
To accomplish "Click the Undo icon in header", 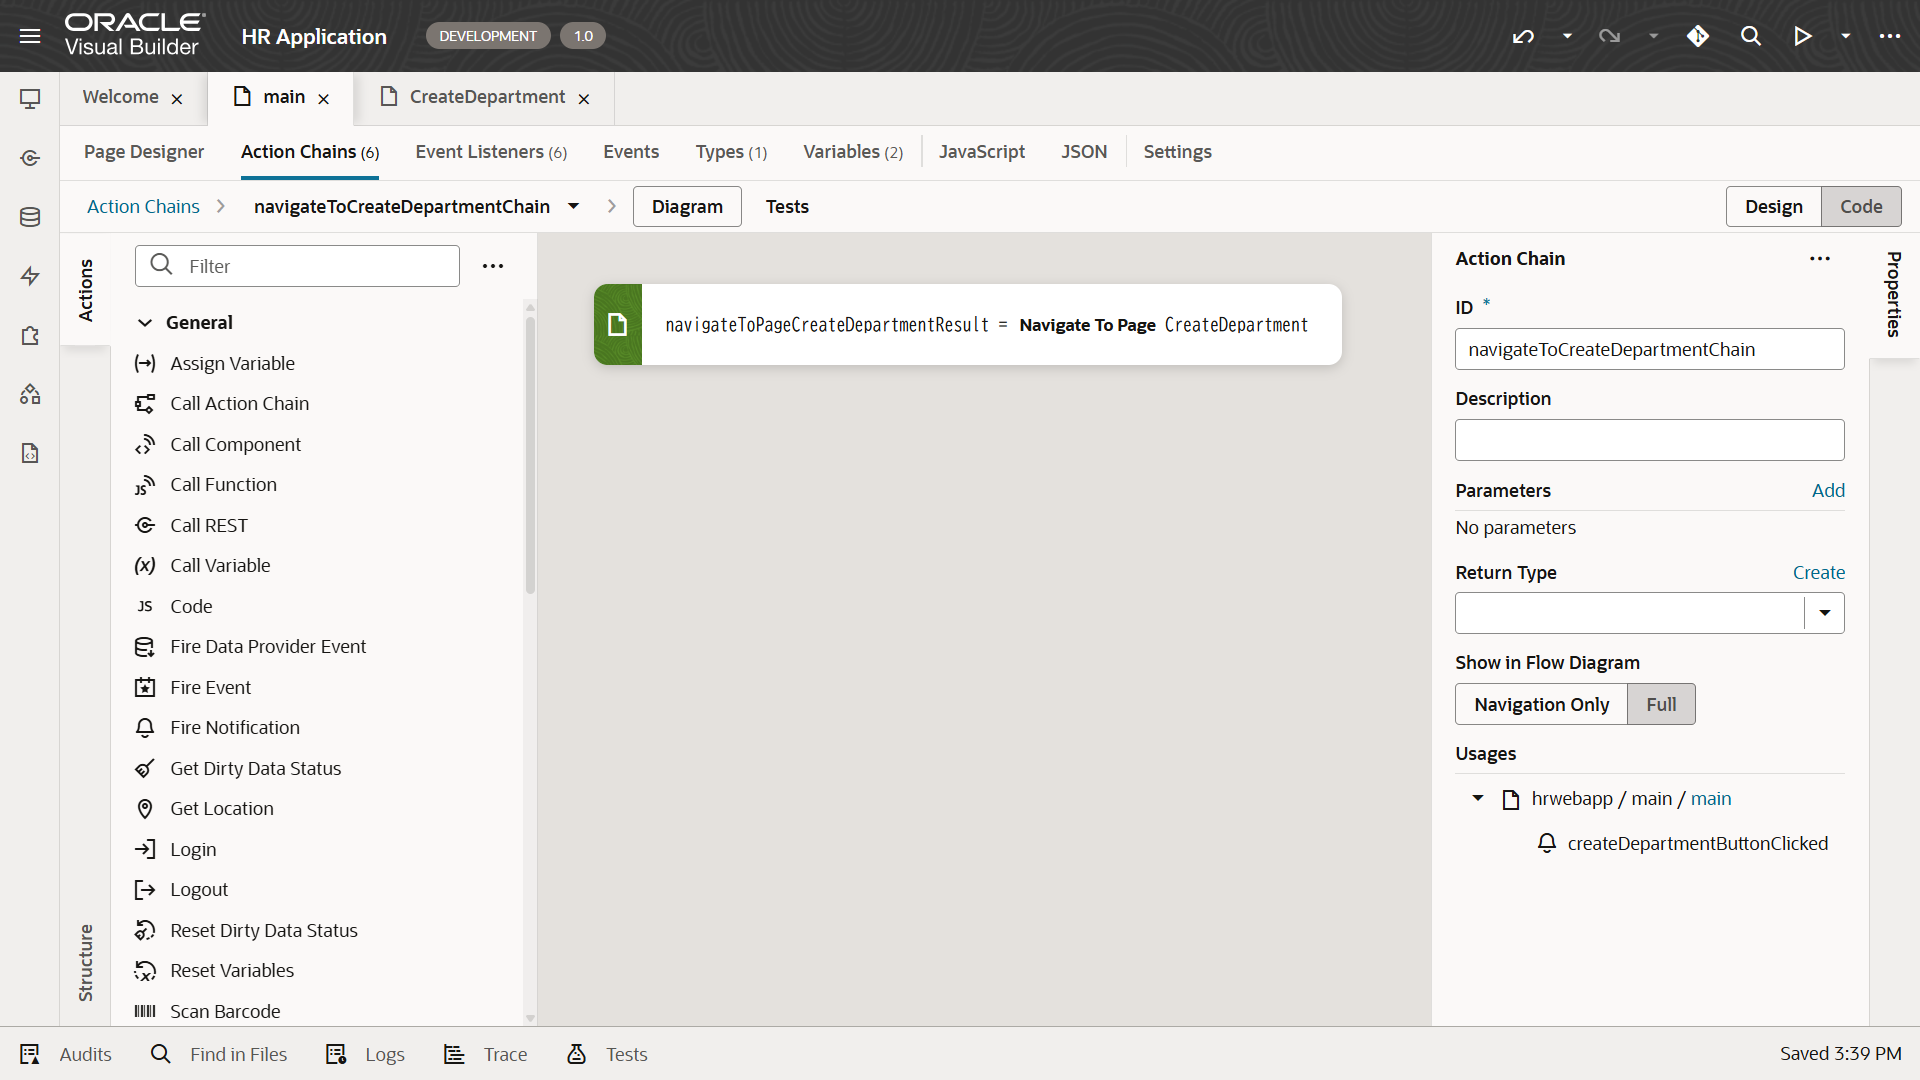I will [1523, 36].
